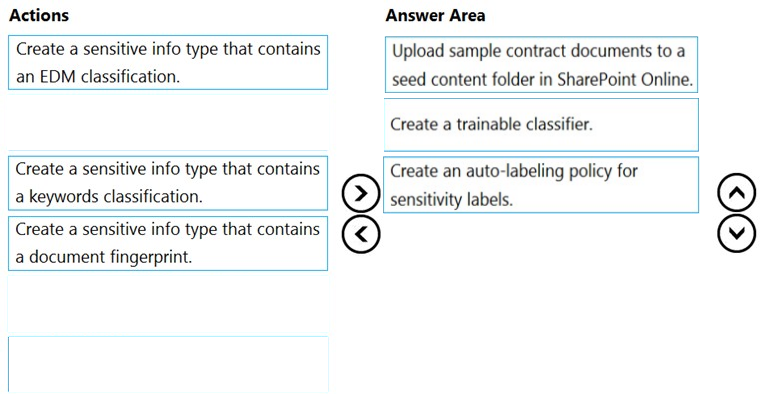Select the document fingerprint action

(x=168, y=243)
